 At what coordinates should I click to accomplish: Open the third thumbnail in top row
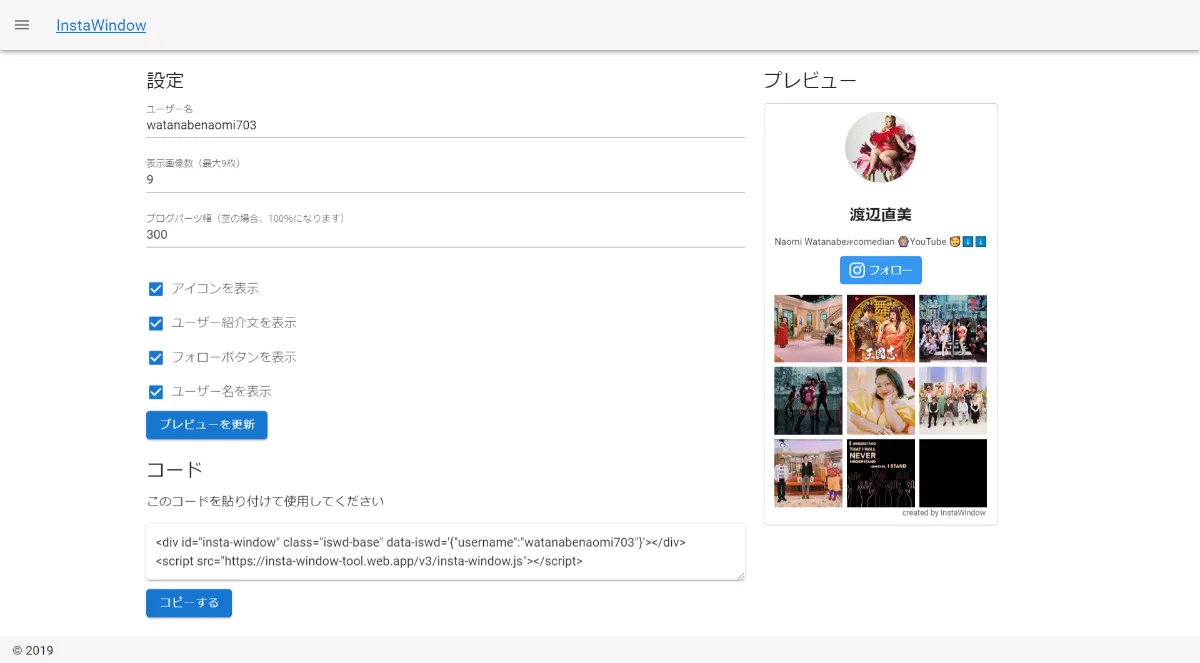953,328
